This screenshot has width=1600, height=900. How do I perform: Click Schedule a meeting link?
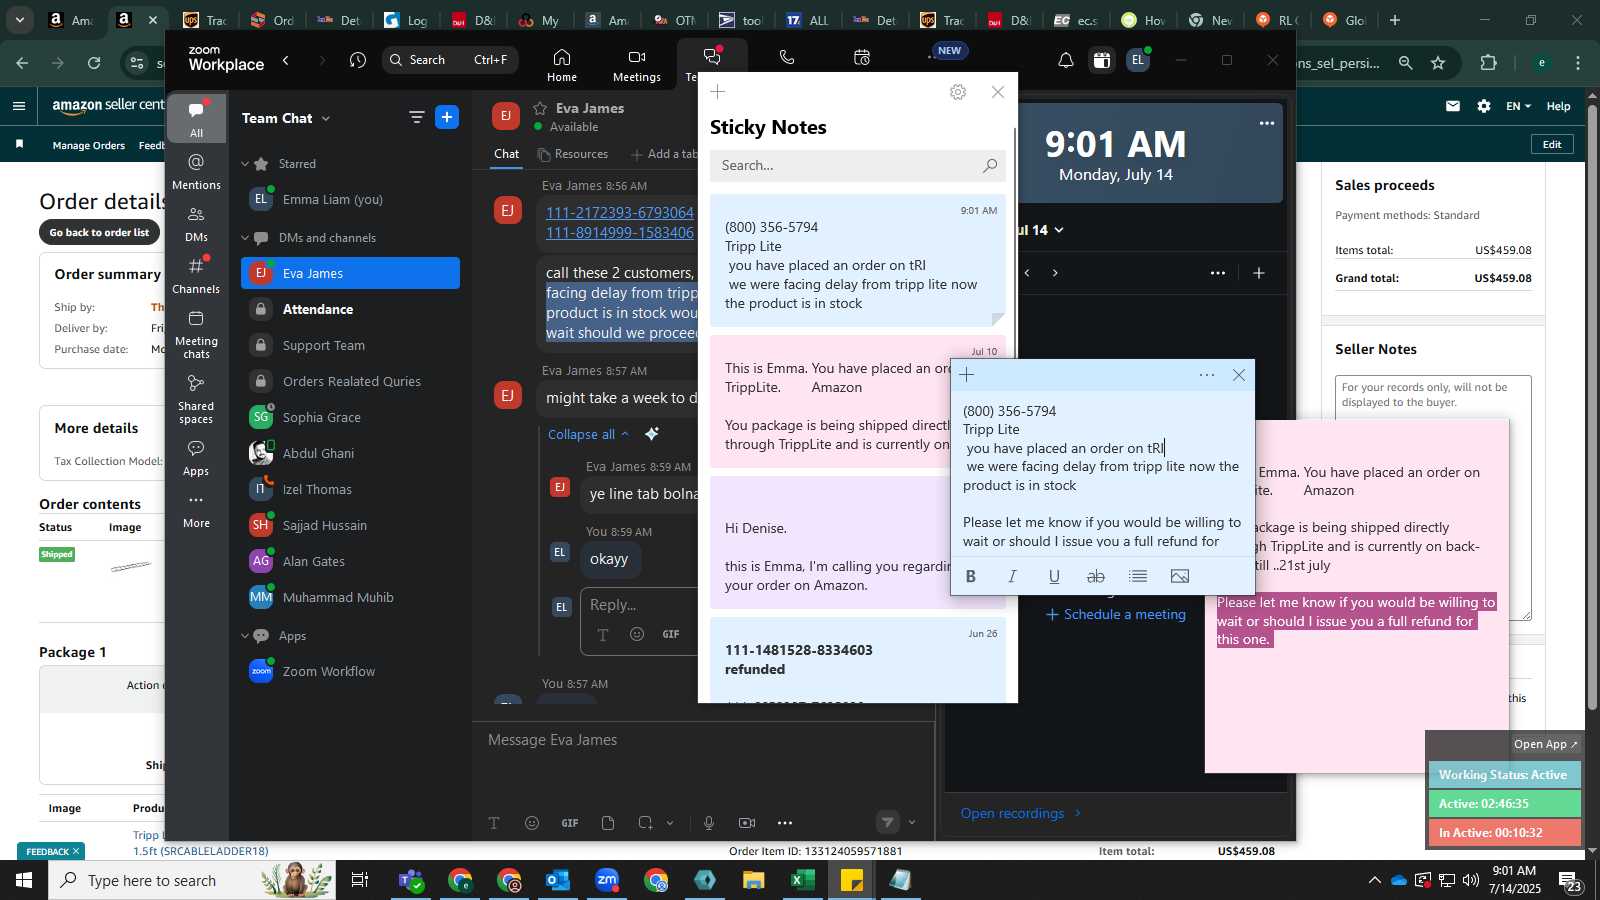click(1116, 614)
